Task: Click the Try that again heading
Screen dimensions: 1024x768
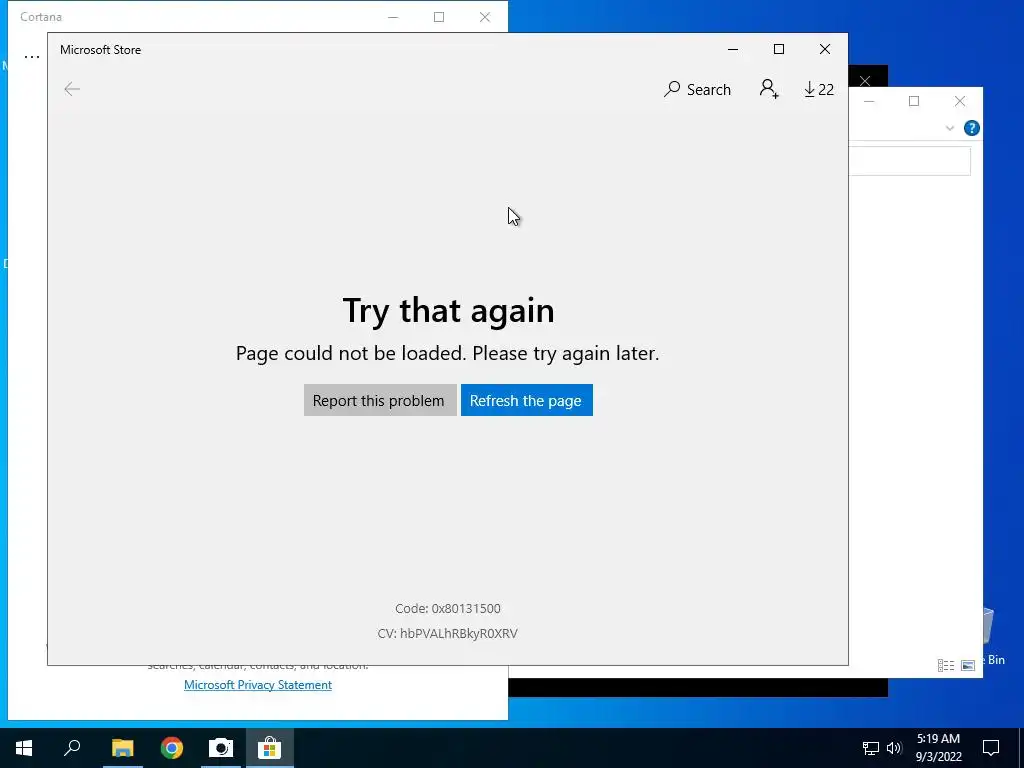Action: click(x=448, y=310)
